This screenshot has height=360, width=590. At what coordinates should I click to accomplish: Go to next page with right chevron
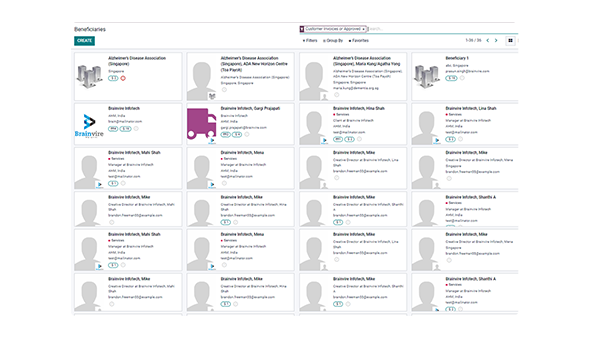pos(496,40)
